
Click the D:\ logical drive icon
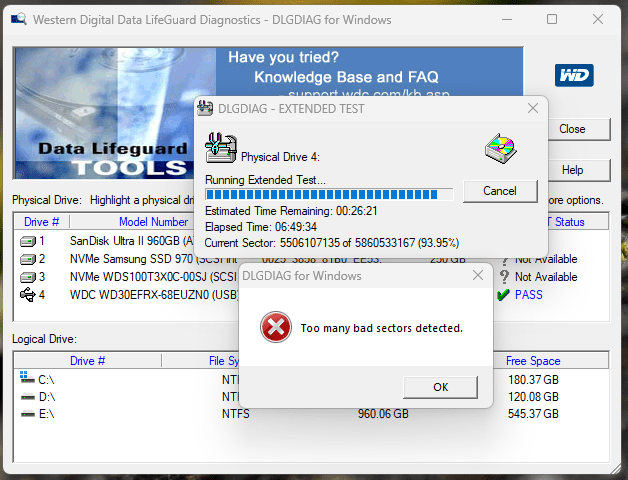(x=28, y=397)
